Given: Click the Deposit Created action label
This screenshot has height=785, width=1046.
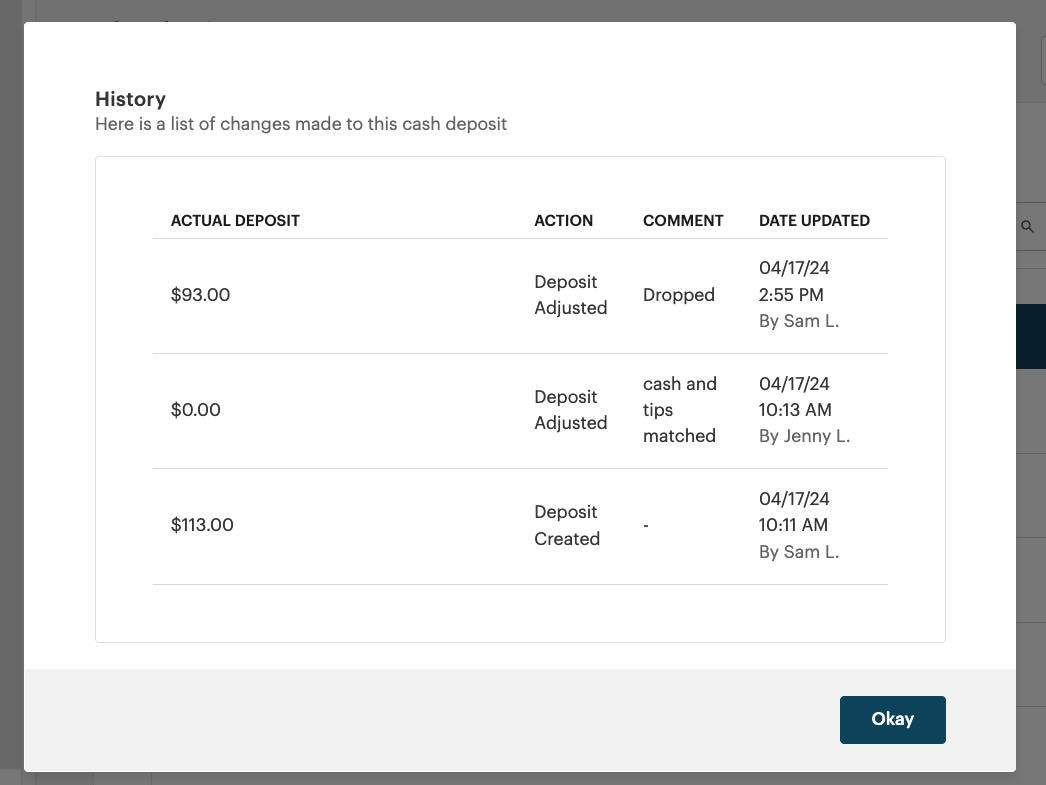Looking at the screenshot, I should (567, 525).
